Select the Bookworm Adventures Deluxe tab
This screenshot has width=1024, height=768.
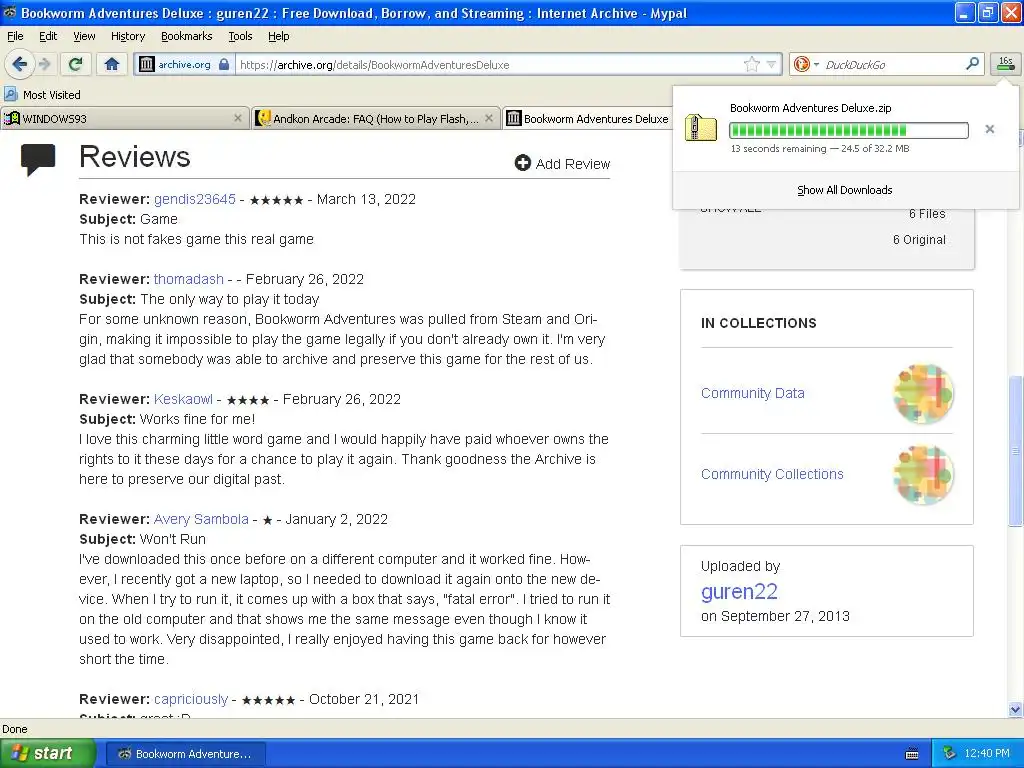click(x=588, y=119)
